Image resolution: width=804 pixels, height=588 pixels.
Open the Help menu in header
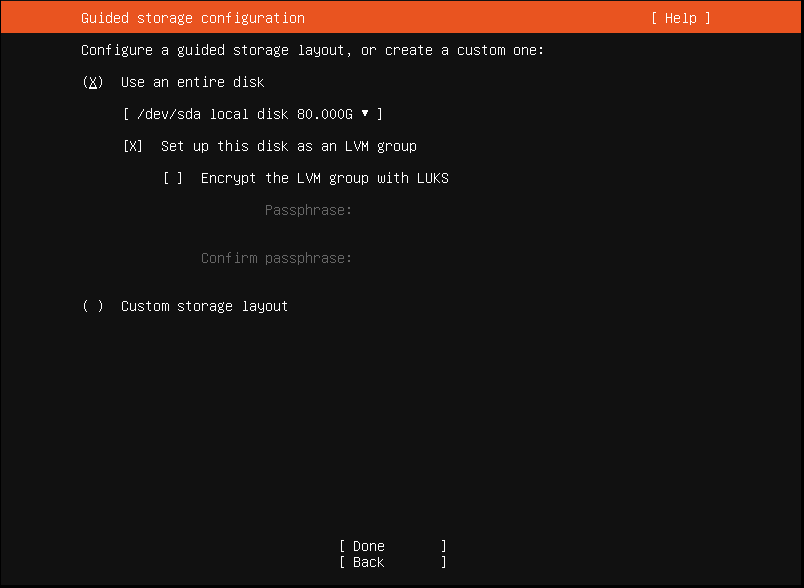click(x=680, y=18)
